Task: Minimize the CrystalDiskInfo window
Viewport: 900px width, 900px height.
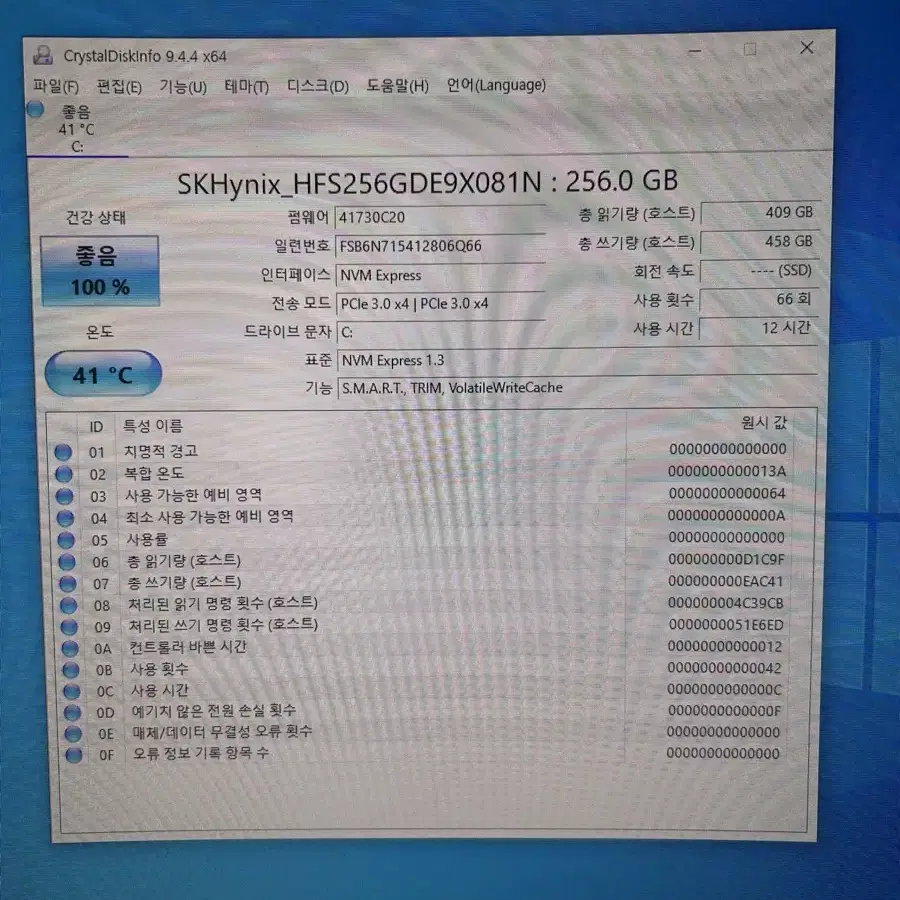Action: click(695, 51)
